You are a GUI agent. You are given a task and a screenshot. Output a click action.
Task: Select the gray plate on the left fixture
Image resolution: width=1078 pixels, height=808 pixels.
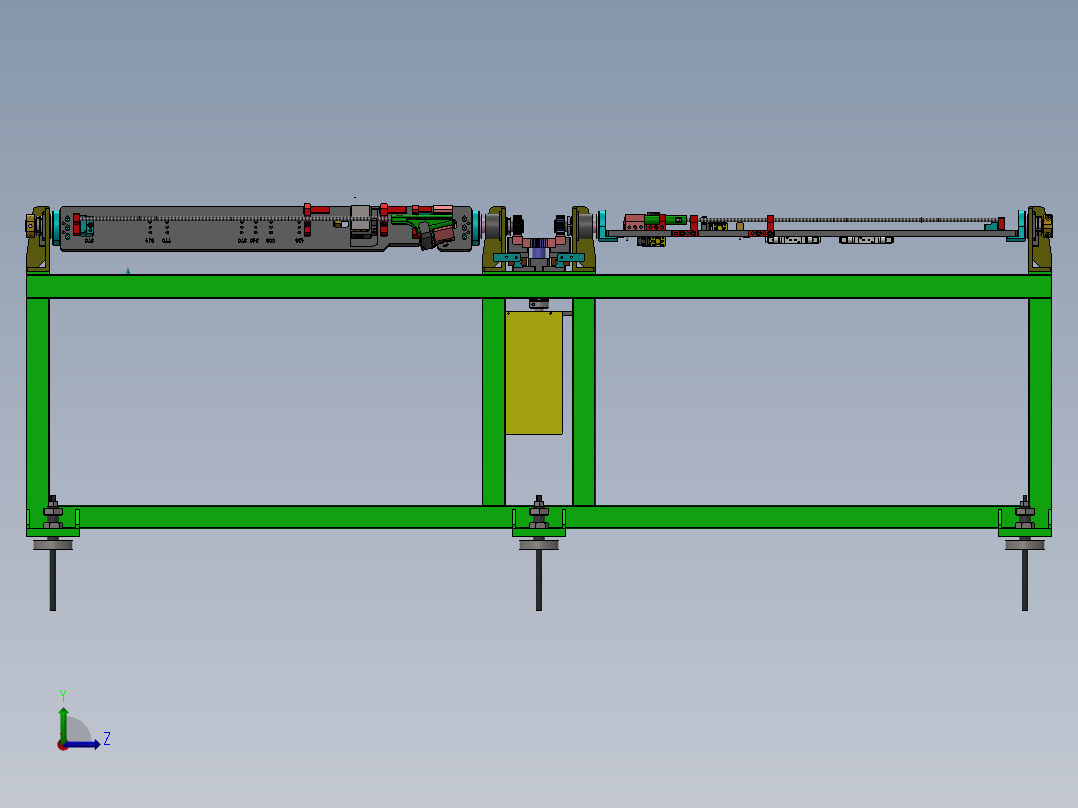(x=206, y=234)
